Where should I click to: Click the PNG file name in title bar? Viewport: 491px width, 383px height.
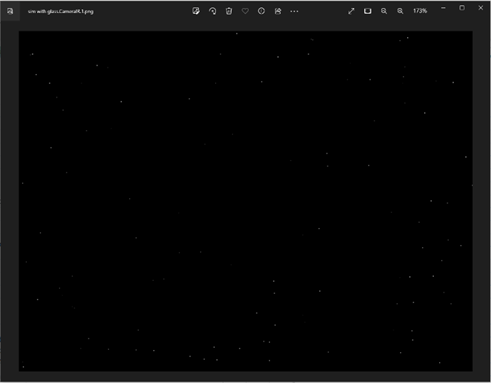coord(60,11)
